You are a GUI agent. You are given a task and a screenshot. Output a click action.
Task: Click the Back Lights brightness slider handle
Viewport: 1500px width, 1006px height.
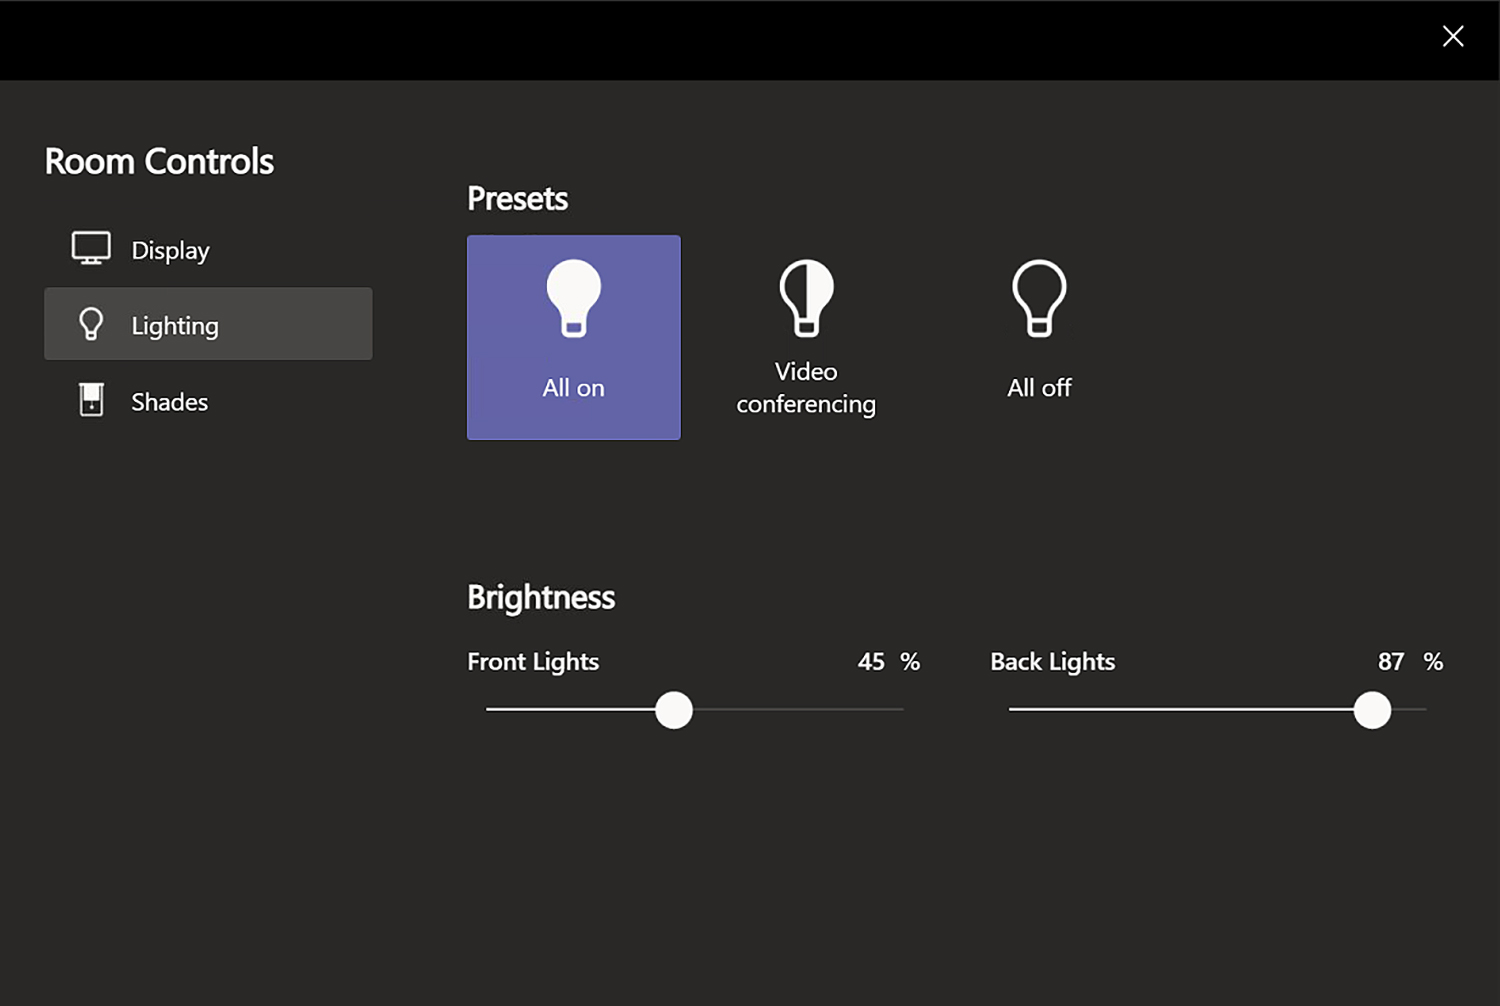coord(1372,710)
